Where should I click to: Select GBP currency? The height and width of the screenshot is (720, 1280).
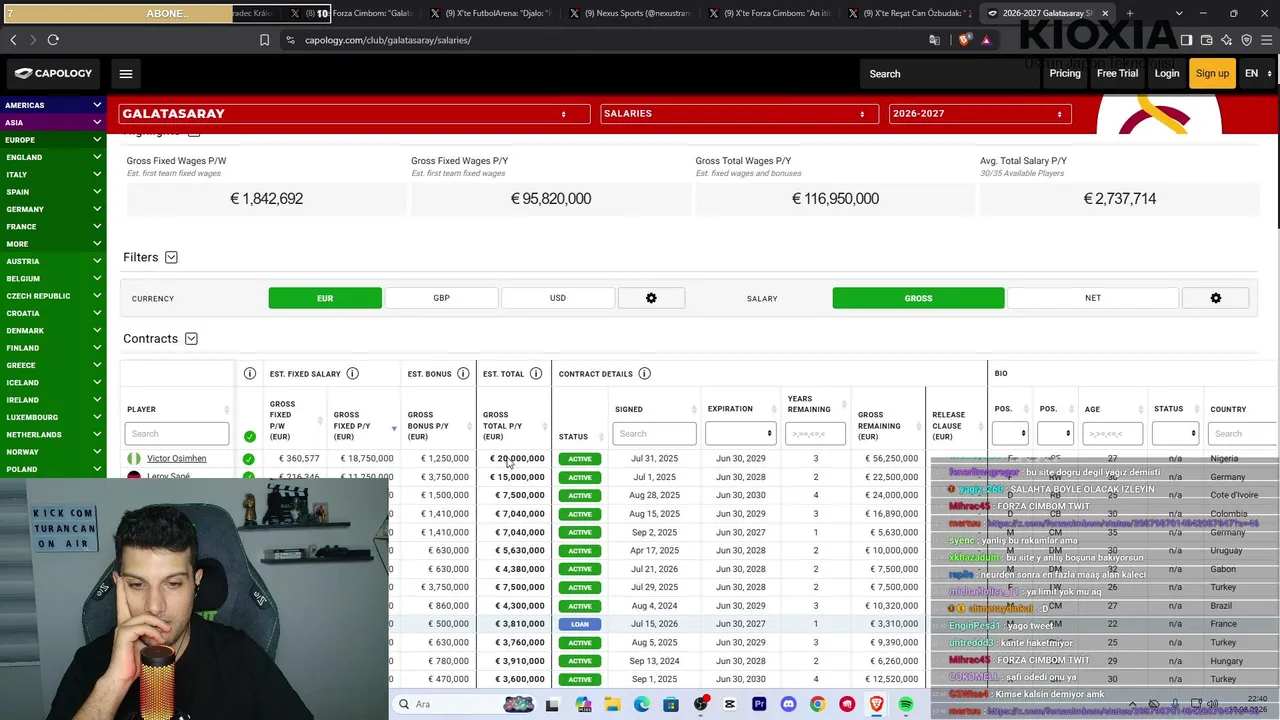(441, 298)
